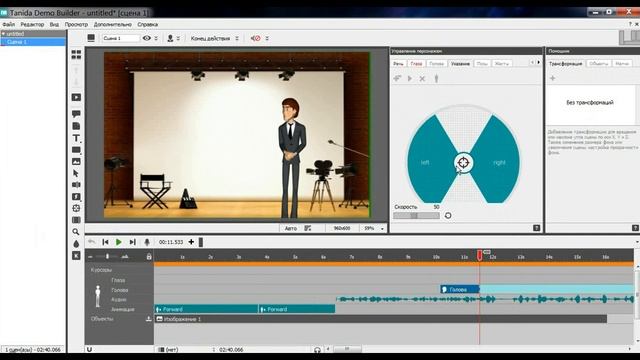
Task: Adjust the Скорость speed slider
Action: click(416, 216)
